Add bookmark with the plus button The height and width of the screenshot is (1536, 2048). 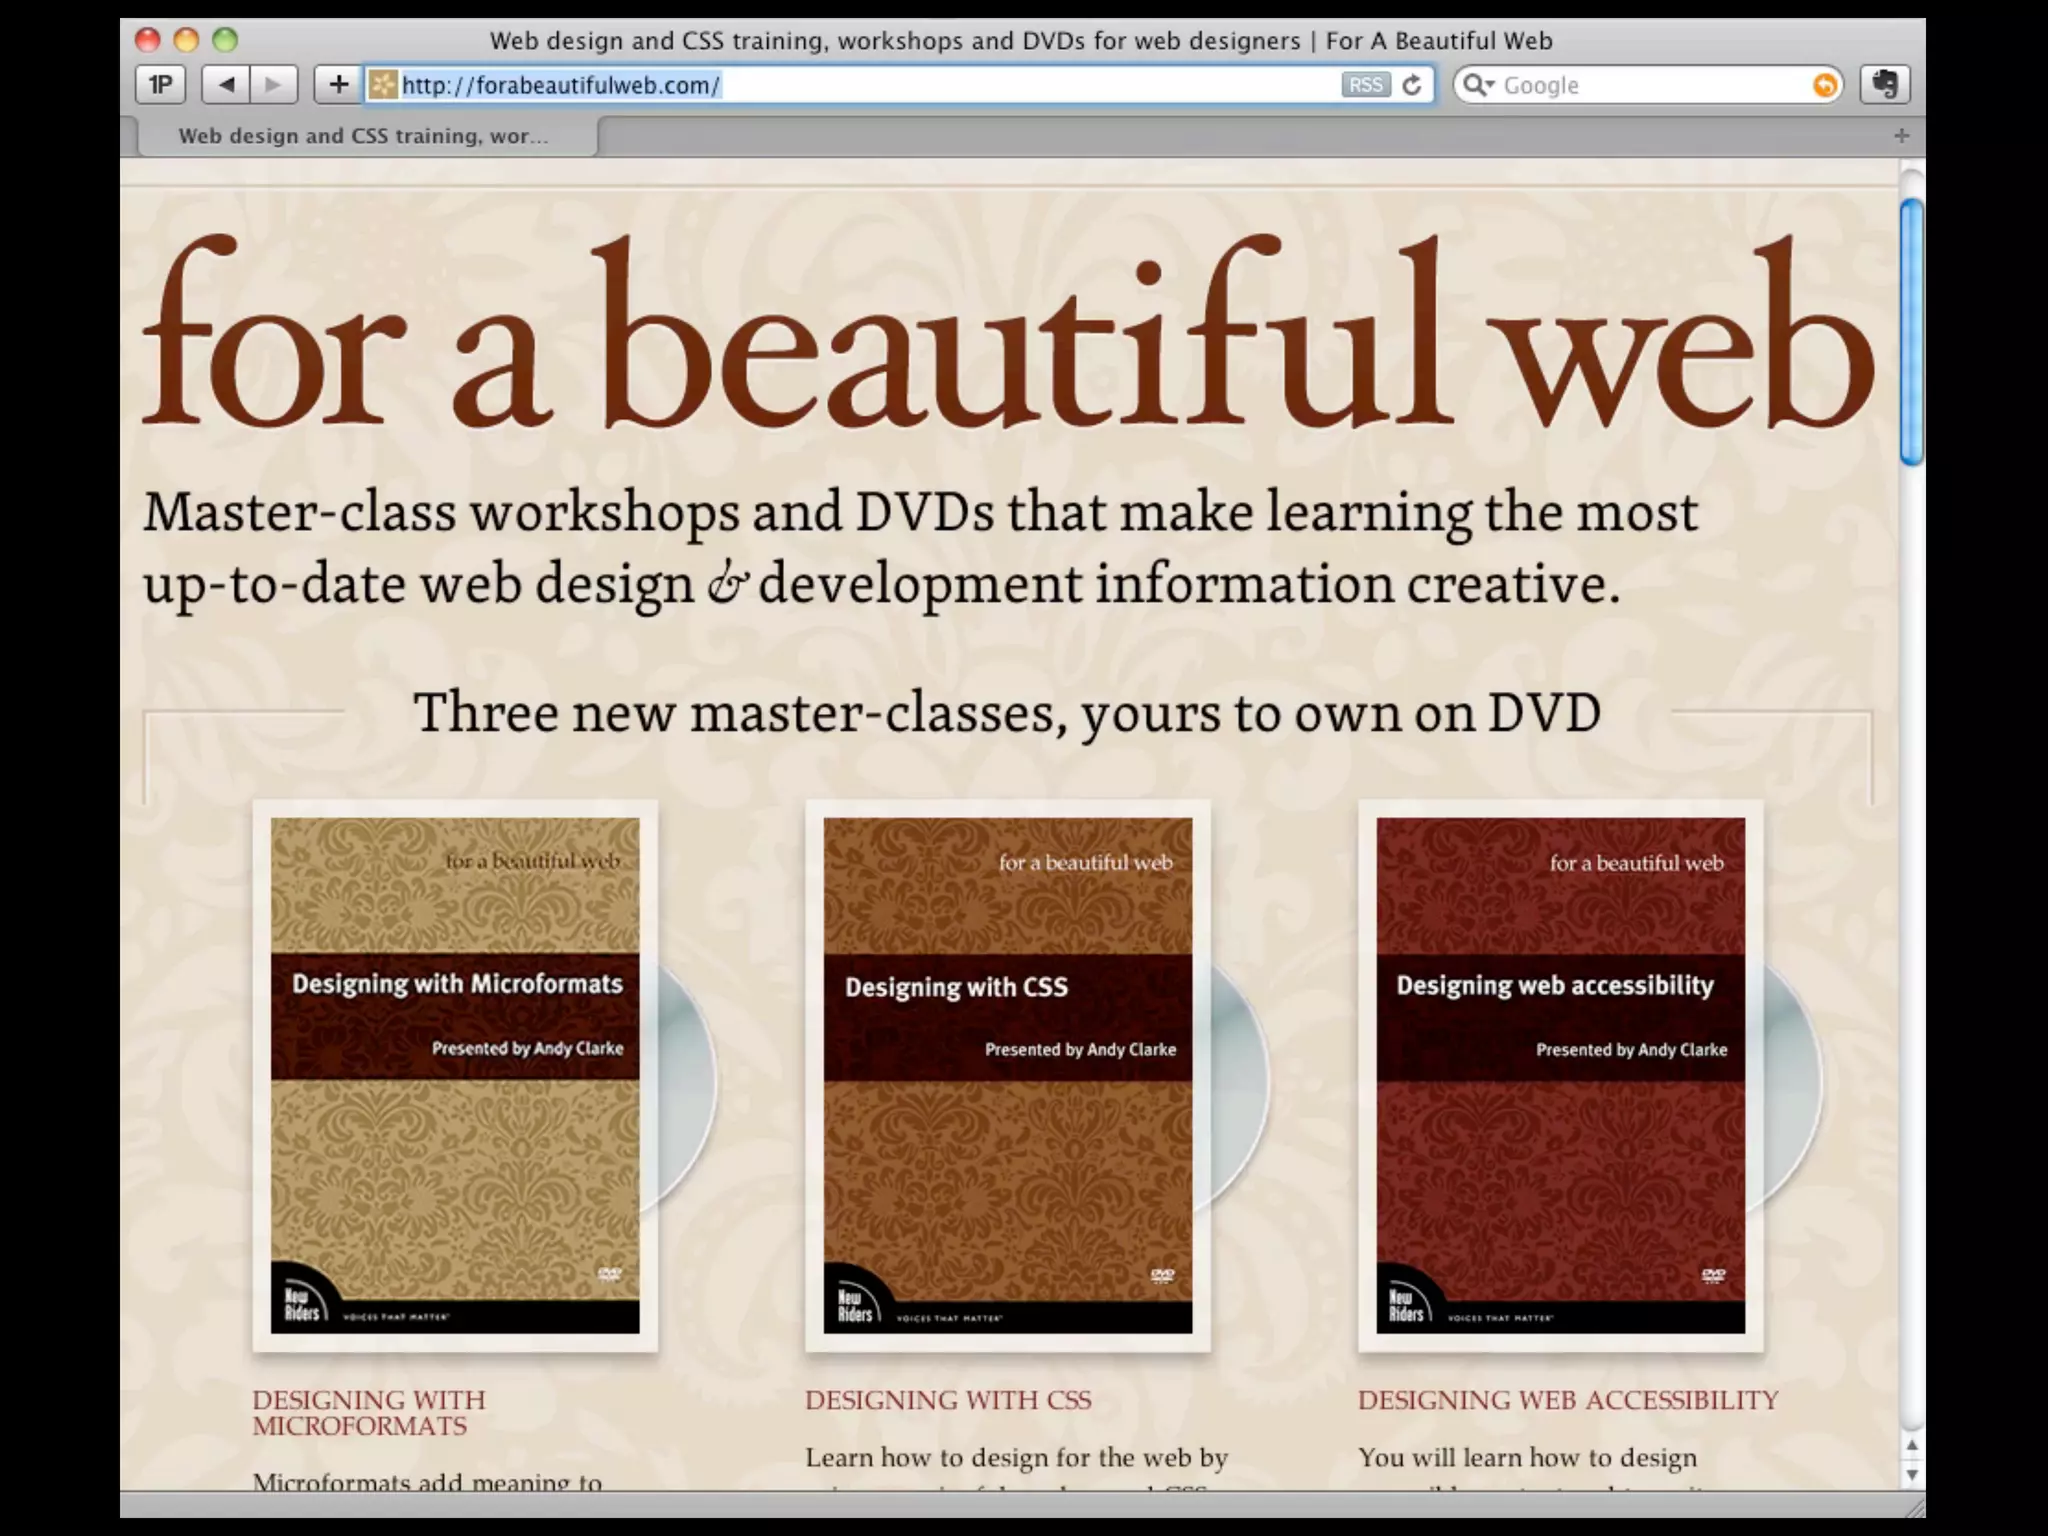tap(338, 85)
